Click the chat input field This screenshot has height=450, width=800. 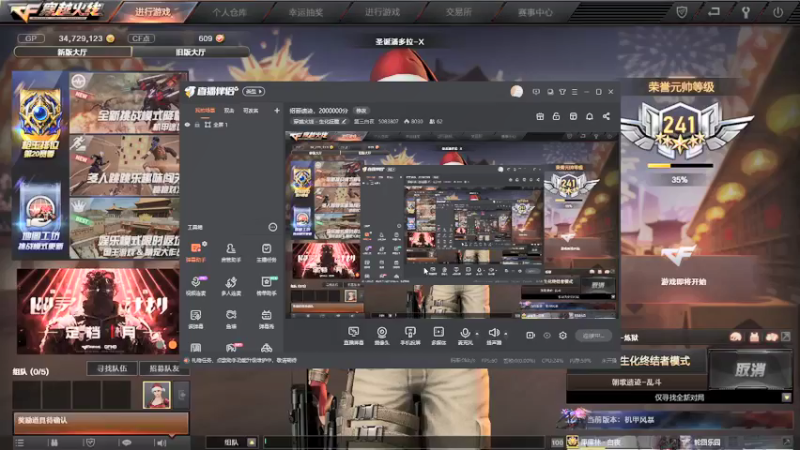(x=403, y=442)
